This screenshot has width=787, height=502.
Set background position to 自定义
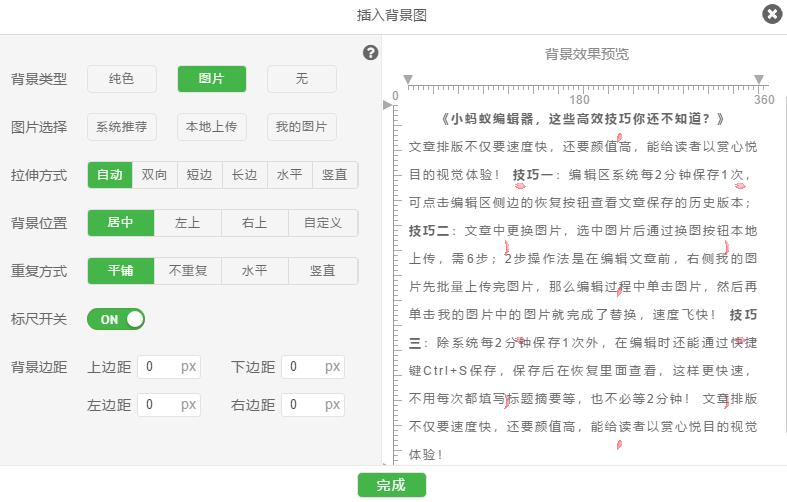(x=323, y=223)
